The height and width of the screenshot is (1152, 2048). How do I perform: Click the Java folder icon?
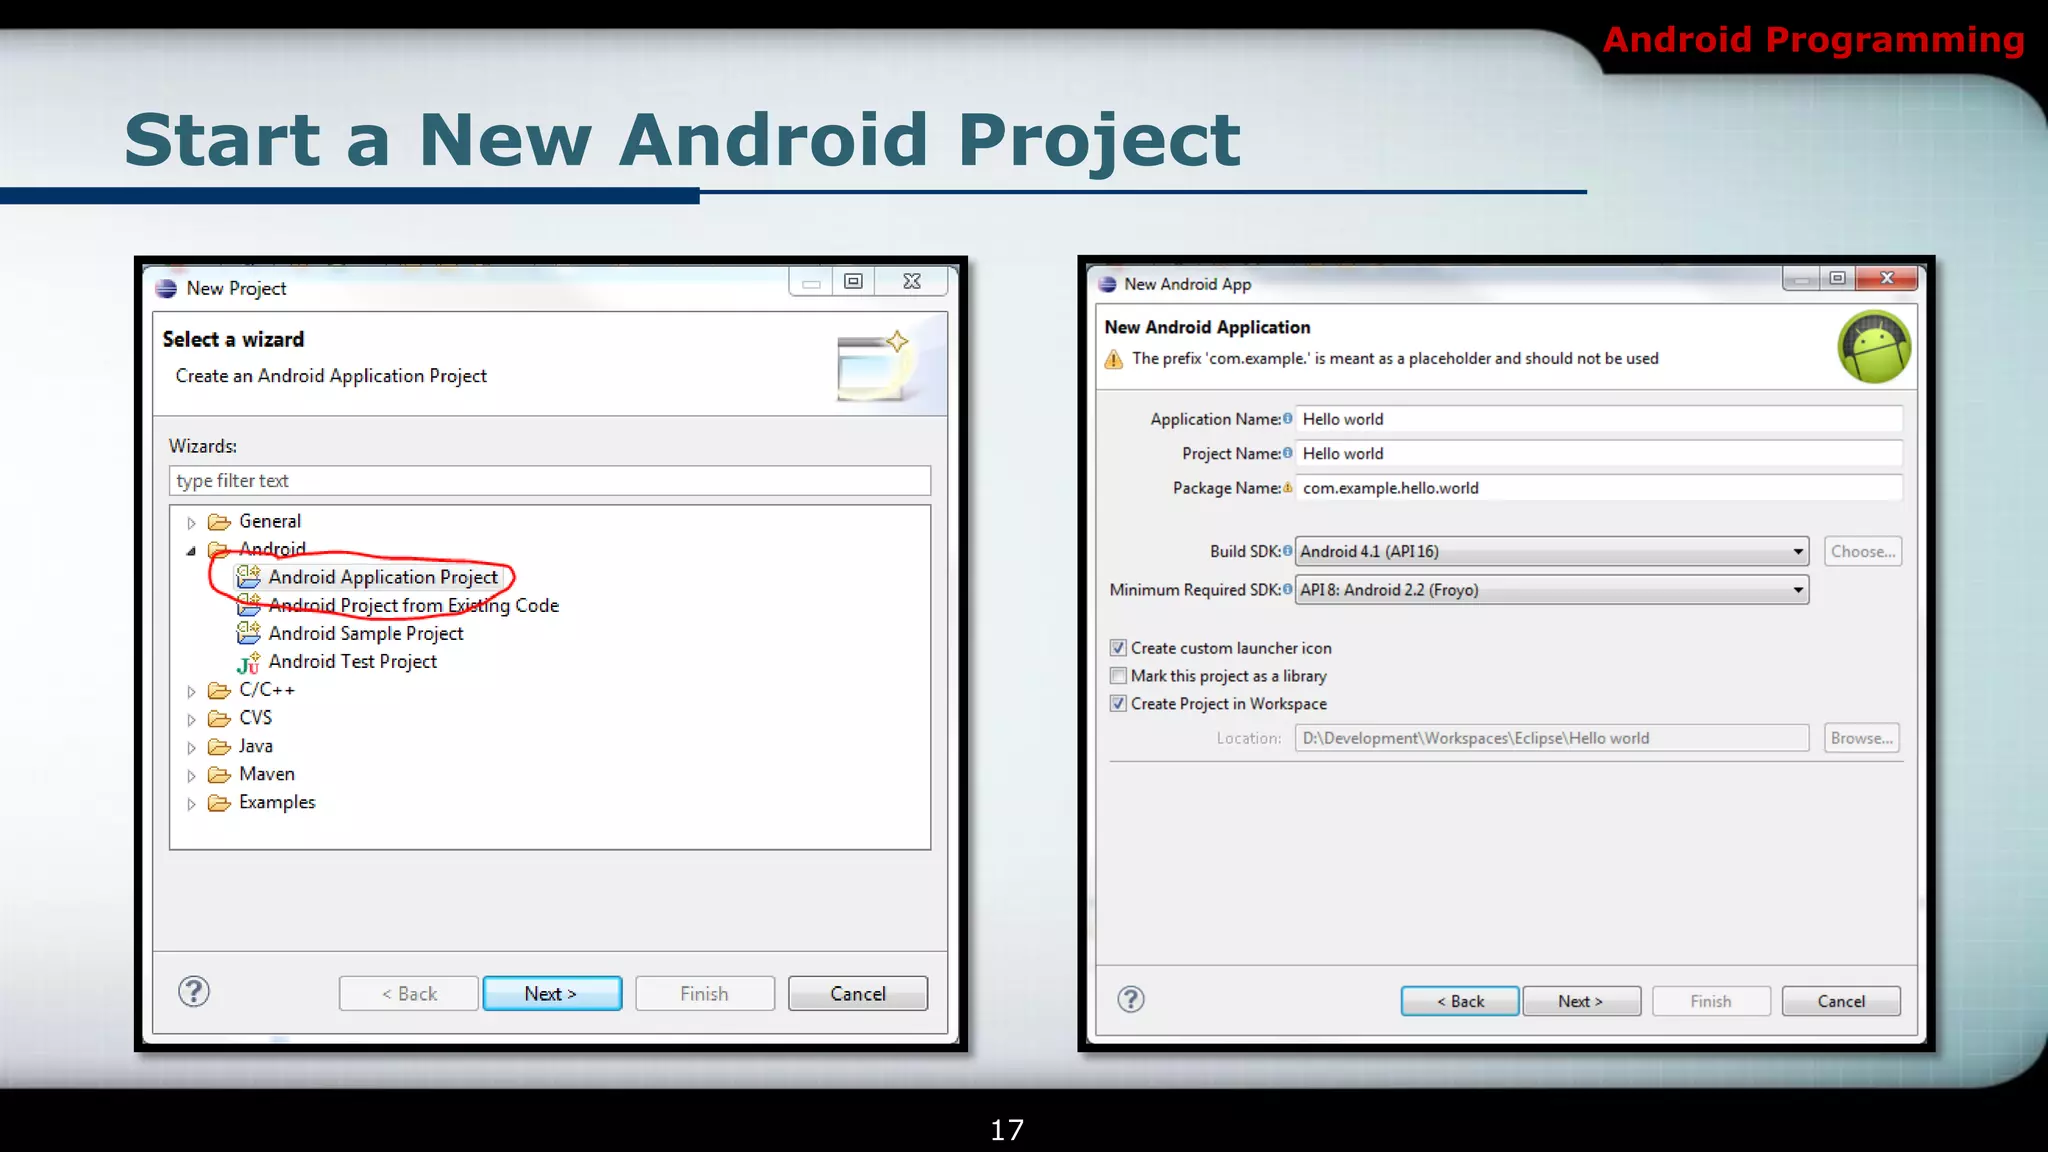pyautogui.click(x=219, y=747)
